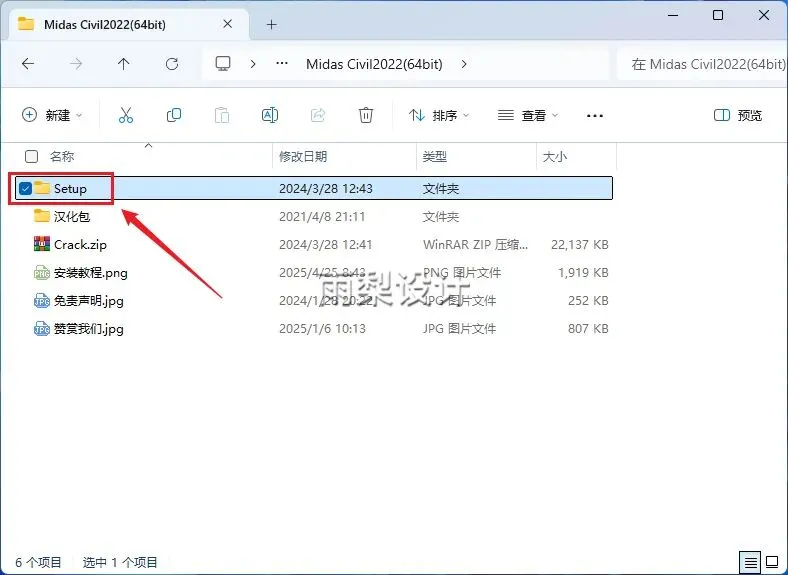Select the Crack.zip file name
This screenshot has height=575, width=788.
pos(80,244)
